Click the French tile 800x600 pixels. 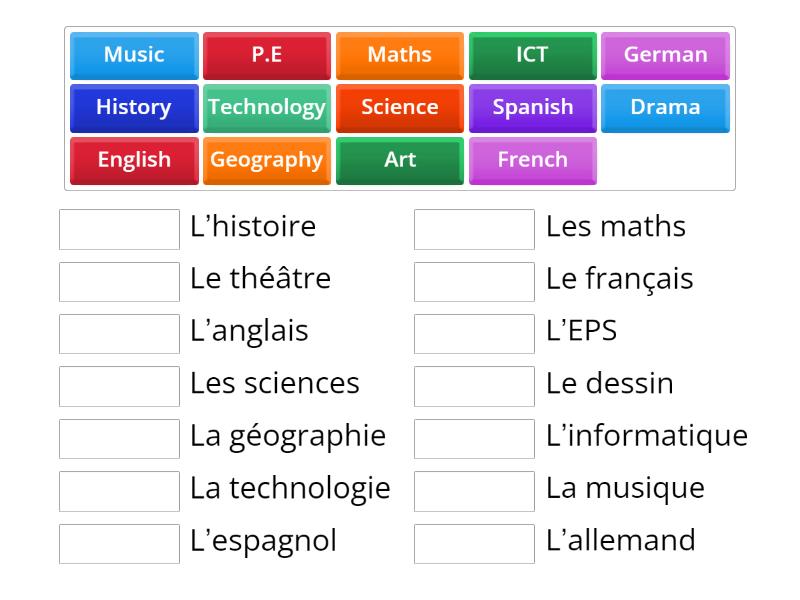point(532,160)
